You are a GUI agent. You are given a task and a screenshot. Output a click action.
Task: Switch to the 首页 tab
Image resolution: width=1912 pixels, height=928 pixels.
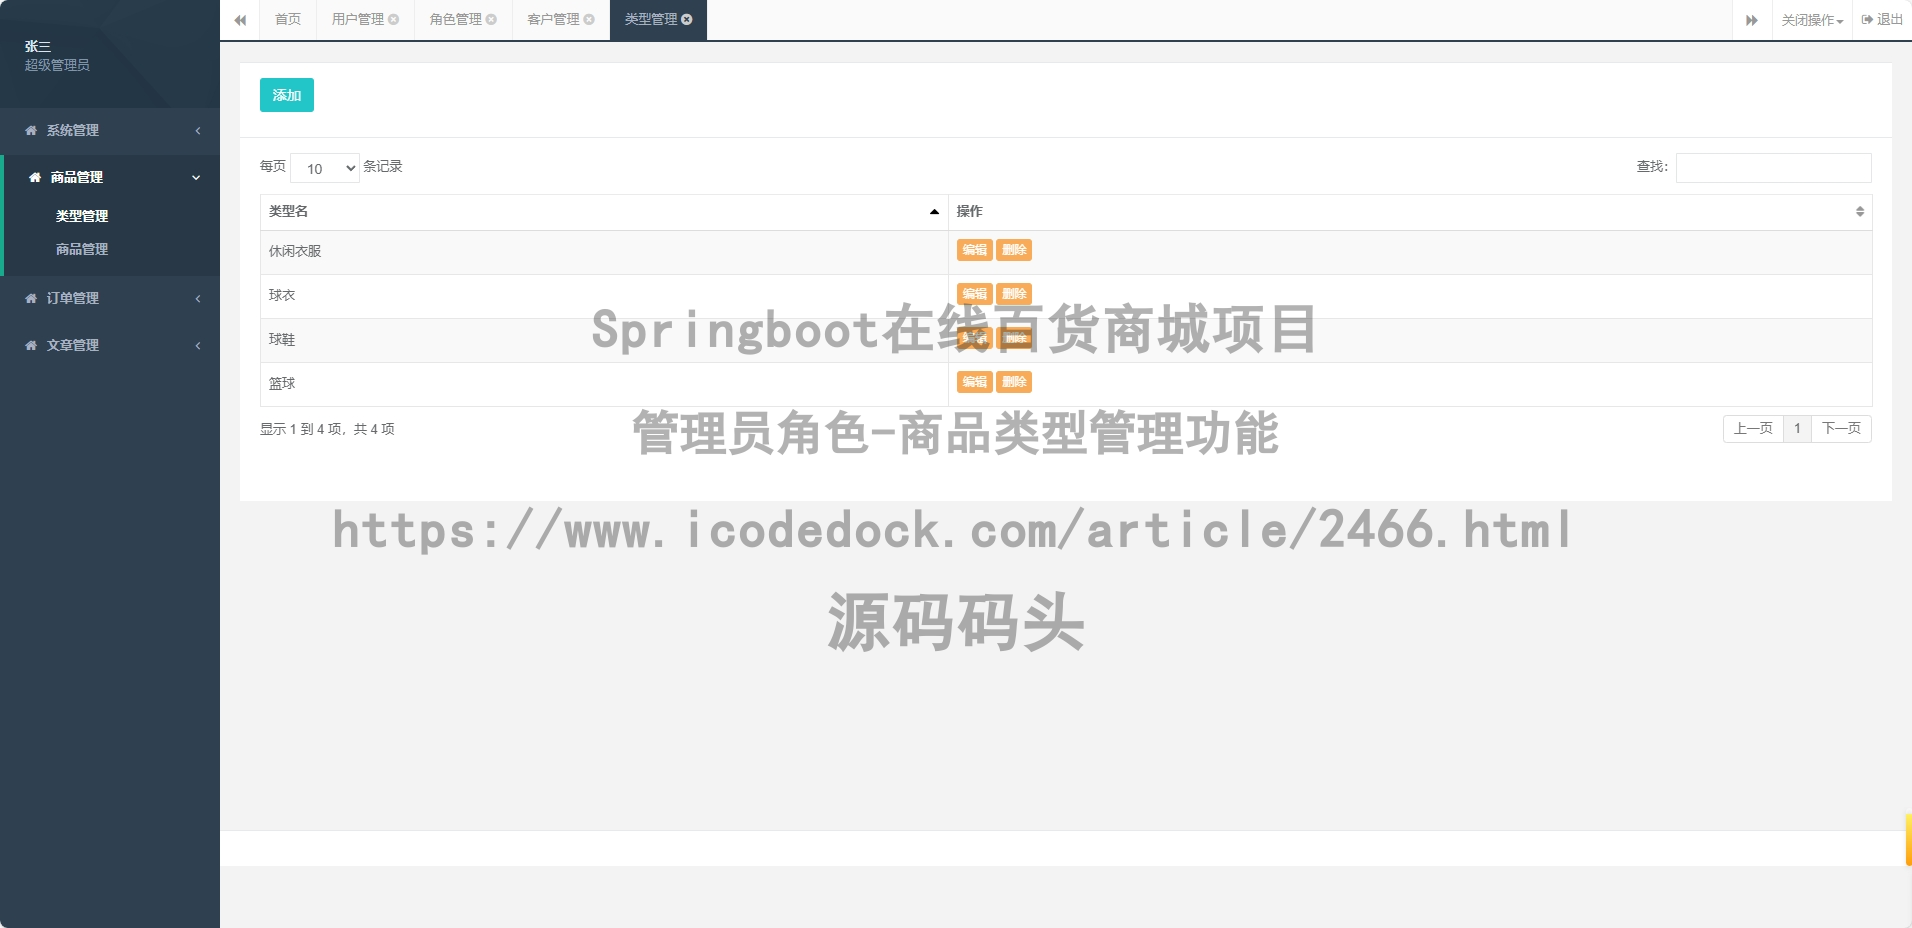point(288,20)
